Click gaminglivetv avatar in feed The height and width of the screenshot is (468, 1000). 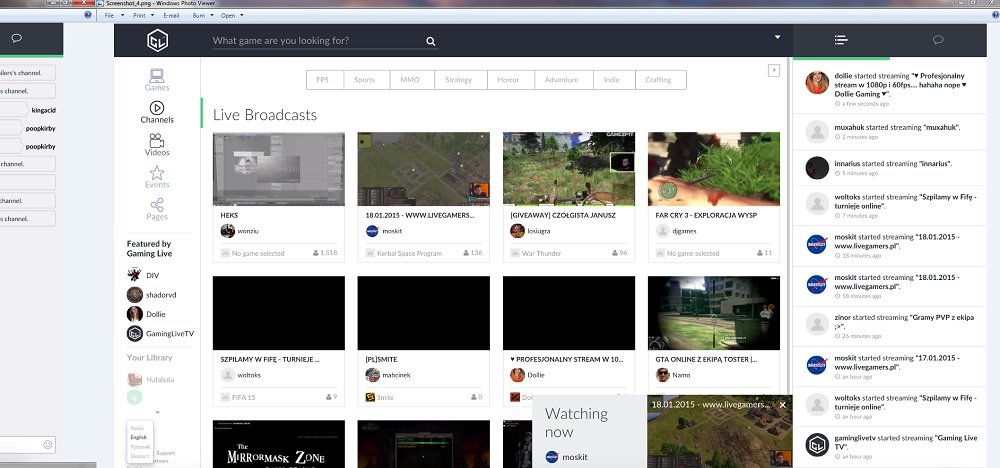817,445
